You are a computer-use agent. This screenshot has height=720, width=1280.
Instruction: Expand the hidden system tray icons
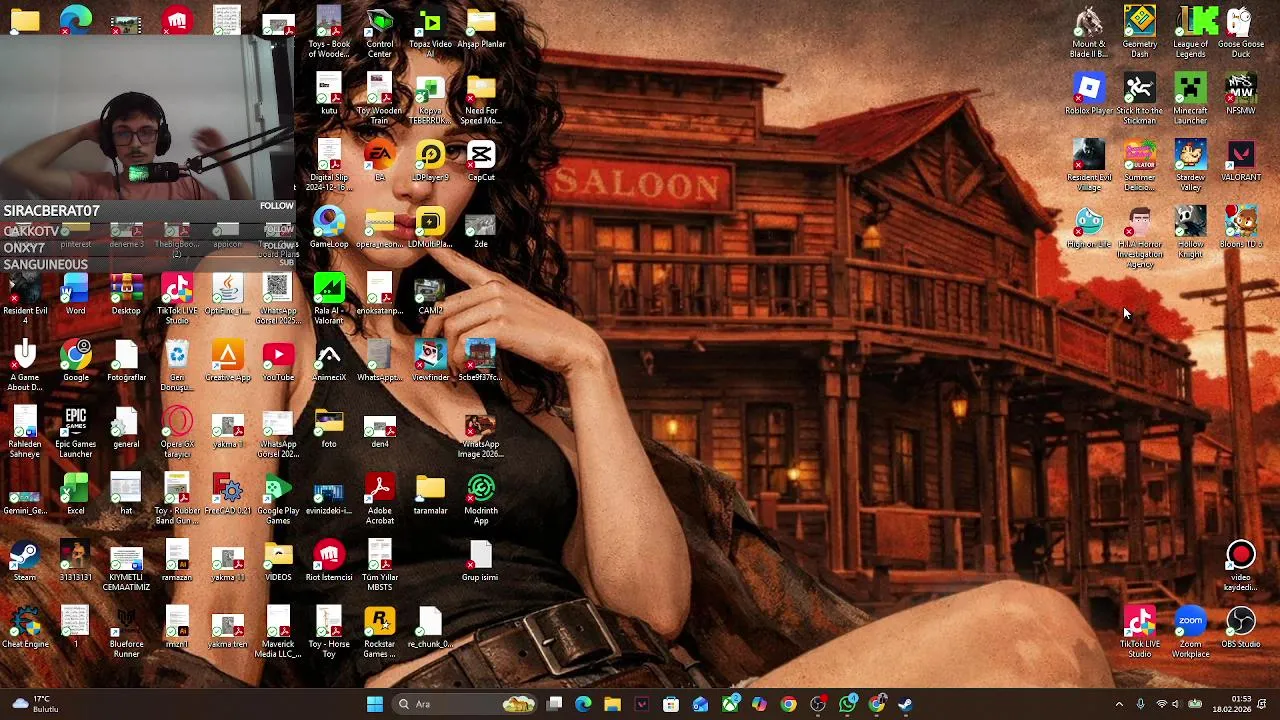pos(1119,704)
